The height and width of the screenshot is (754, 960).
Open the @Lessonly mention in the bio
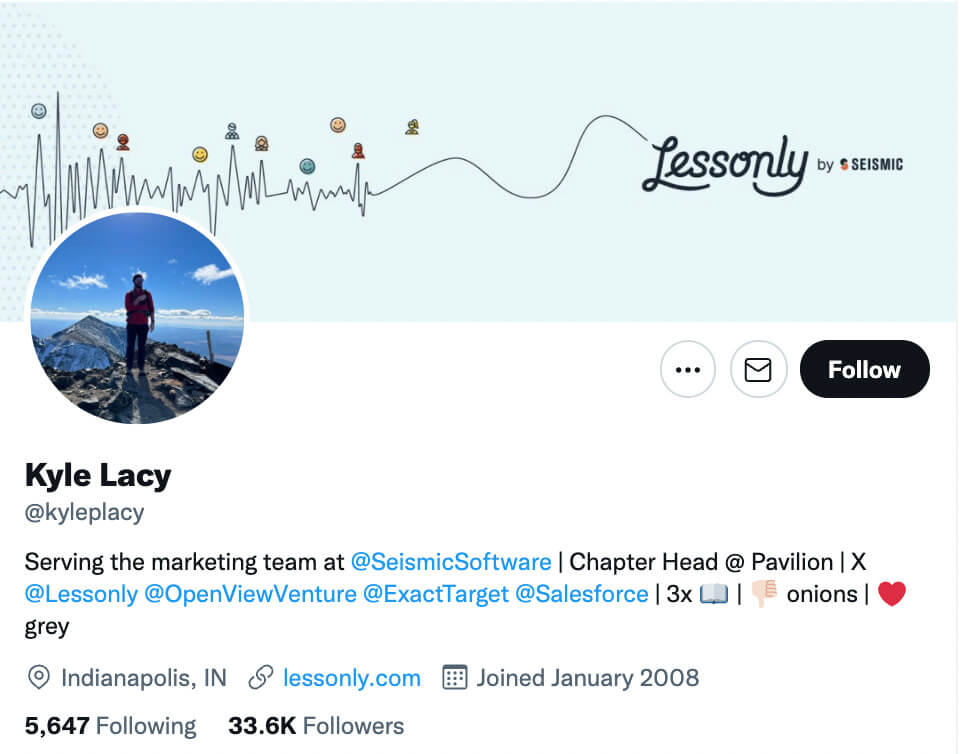tap(81, 593)
